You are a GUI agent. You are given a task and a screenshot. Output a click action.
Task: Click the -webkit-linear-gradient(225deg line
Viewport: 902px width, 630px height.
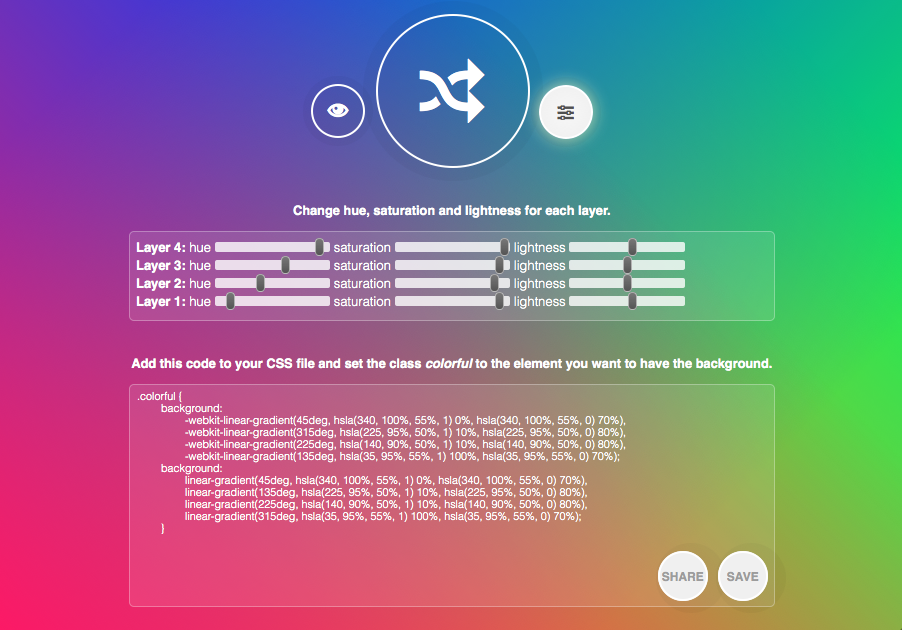(x=405, y=444)
